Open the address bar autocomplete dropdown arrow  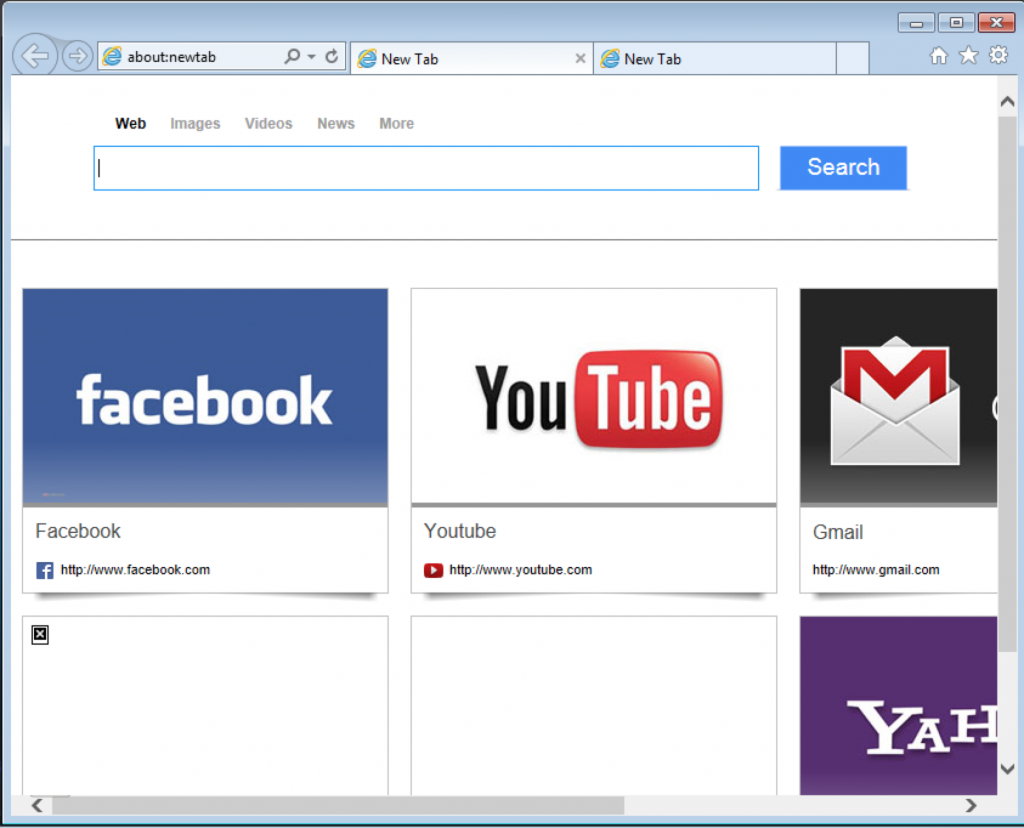pyautogui.click(x=312, y=57)
